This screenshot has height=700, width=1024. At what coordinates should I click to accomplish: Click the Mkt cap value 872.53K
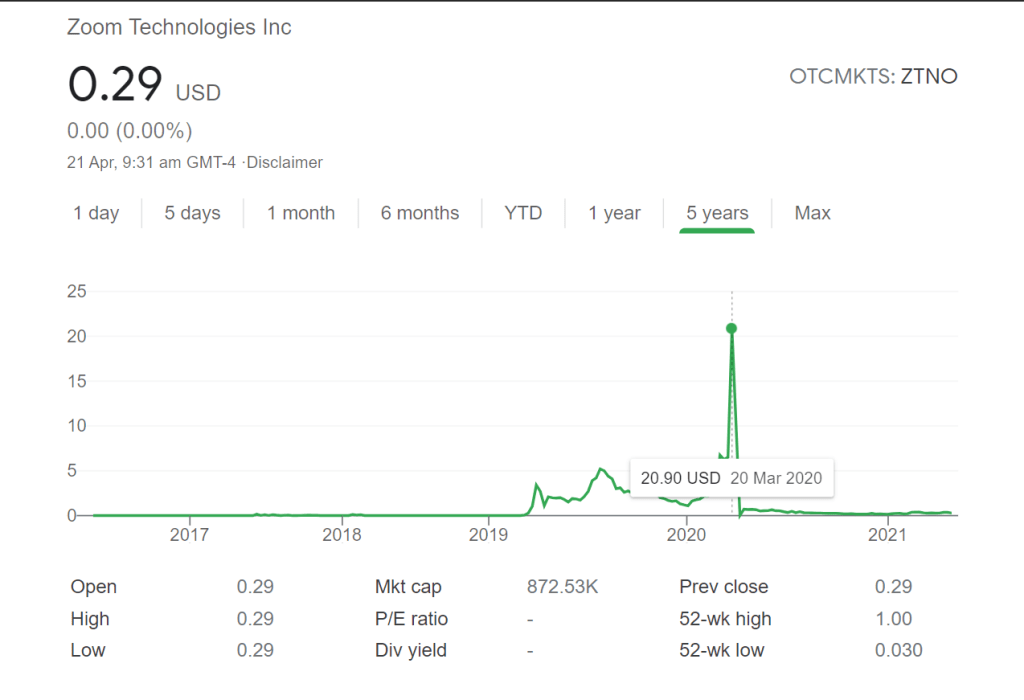tap(562, 587)
